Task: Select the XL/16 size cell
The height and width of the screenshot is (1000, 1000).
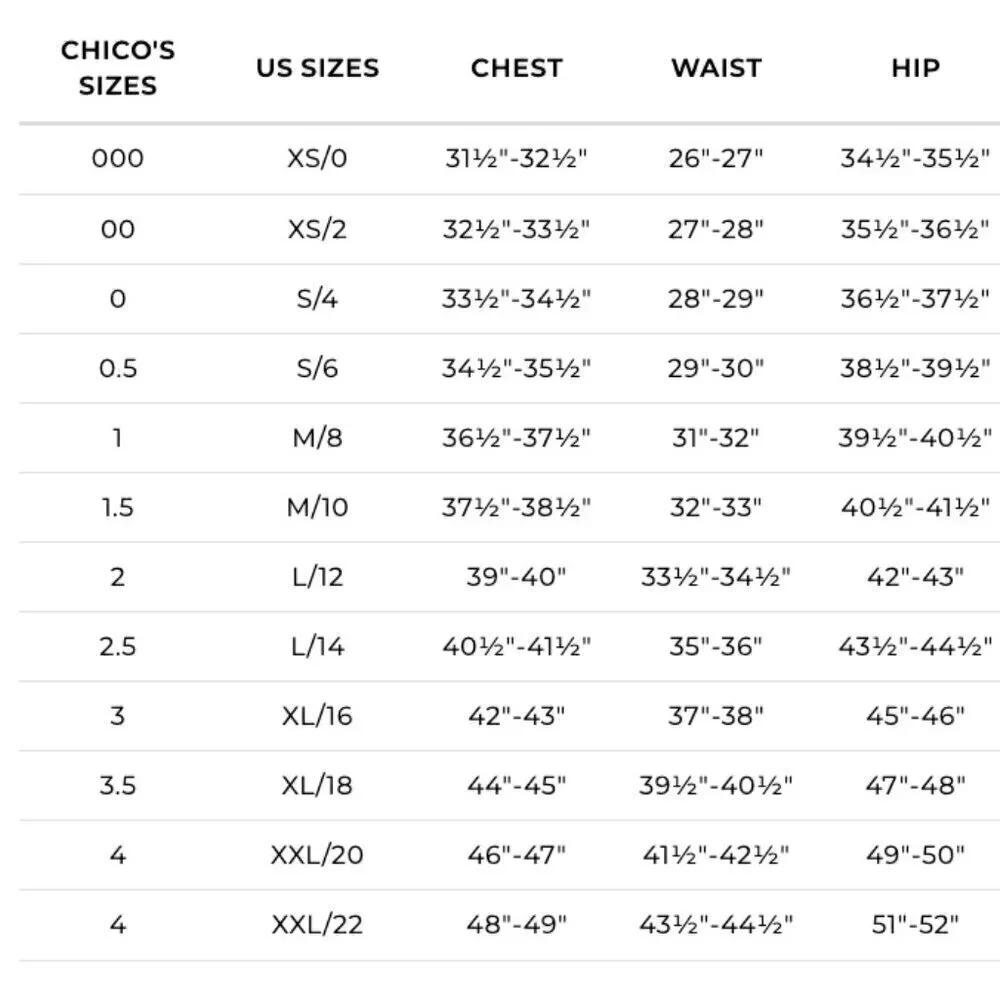Action: (317, 716)
